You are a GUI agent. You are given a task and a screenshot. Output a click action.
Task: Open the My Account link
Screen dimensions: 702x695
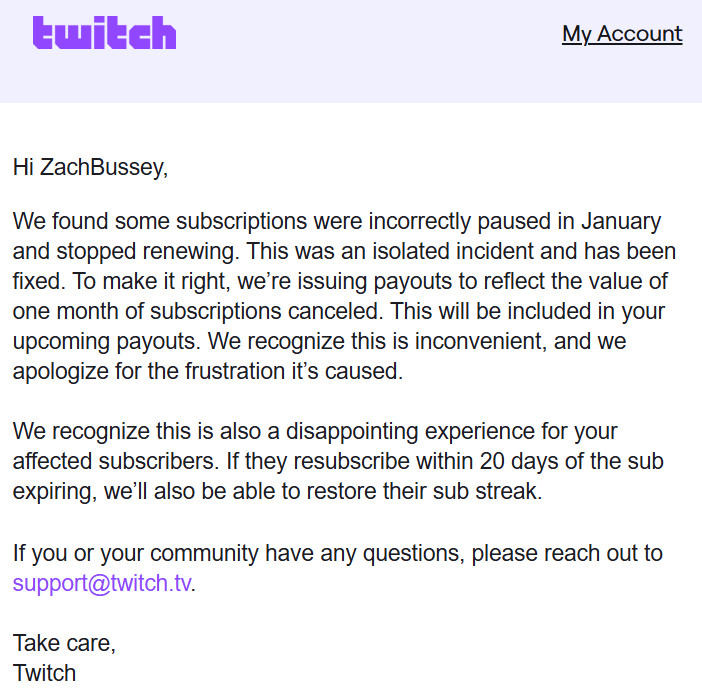click(x=622, y=34)
